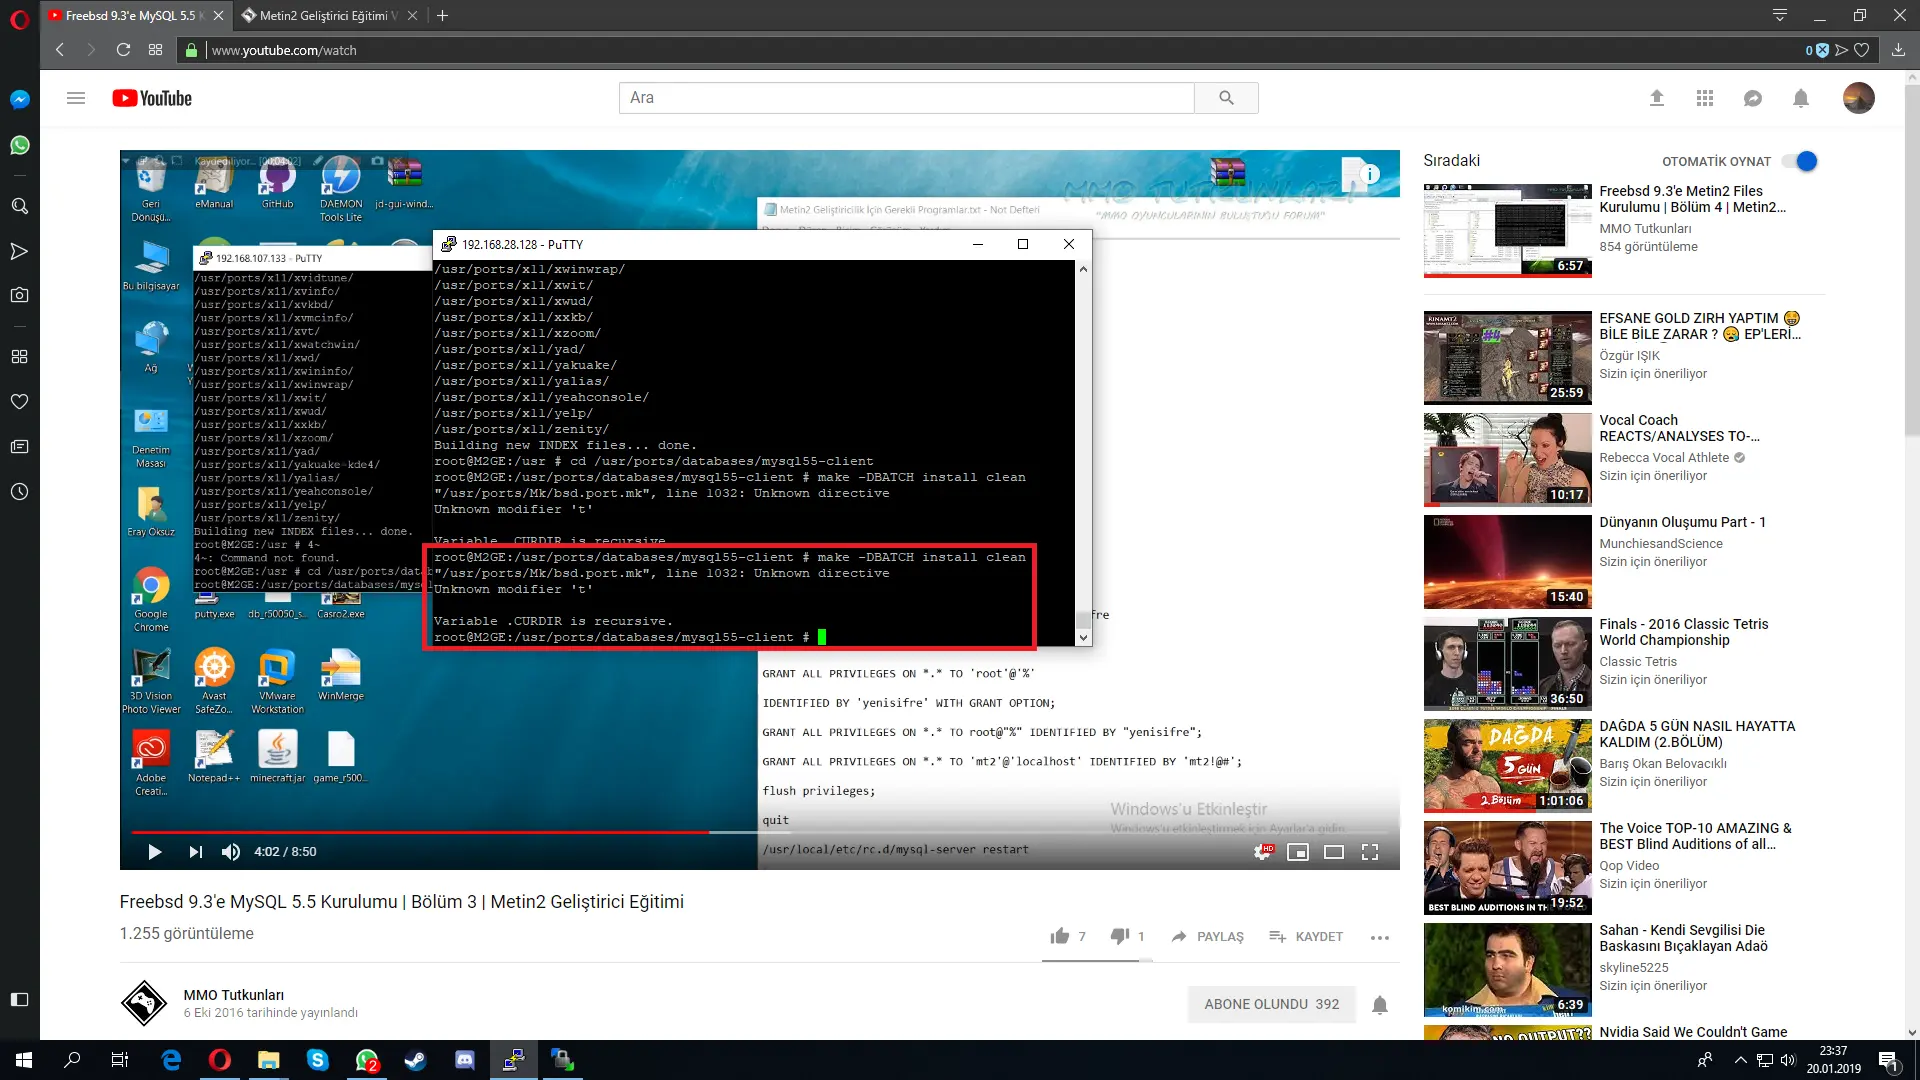
Task: Click the ABONE OLUNDU subscribe button
Action: (x=1271, y=1004)
